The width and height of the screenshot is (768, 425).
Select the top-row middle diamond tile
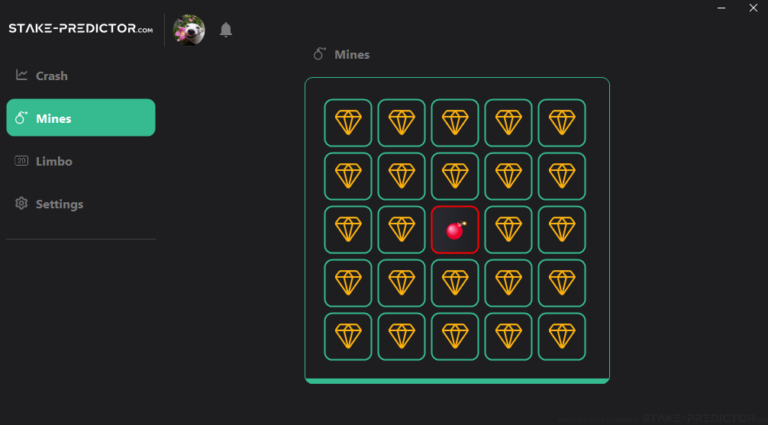455,123
